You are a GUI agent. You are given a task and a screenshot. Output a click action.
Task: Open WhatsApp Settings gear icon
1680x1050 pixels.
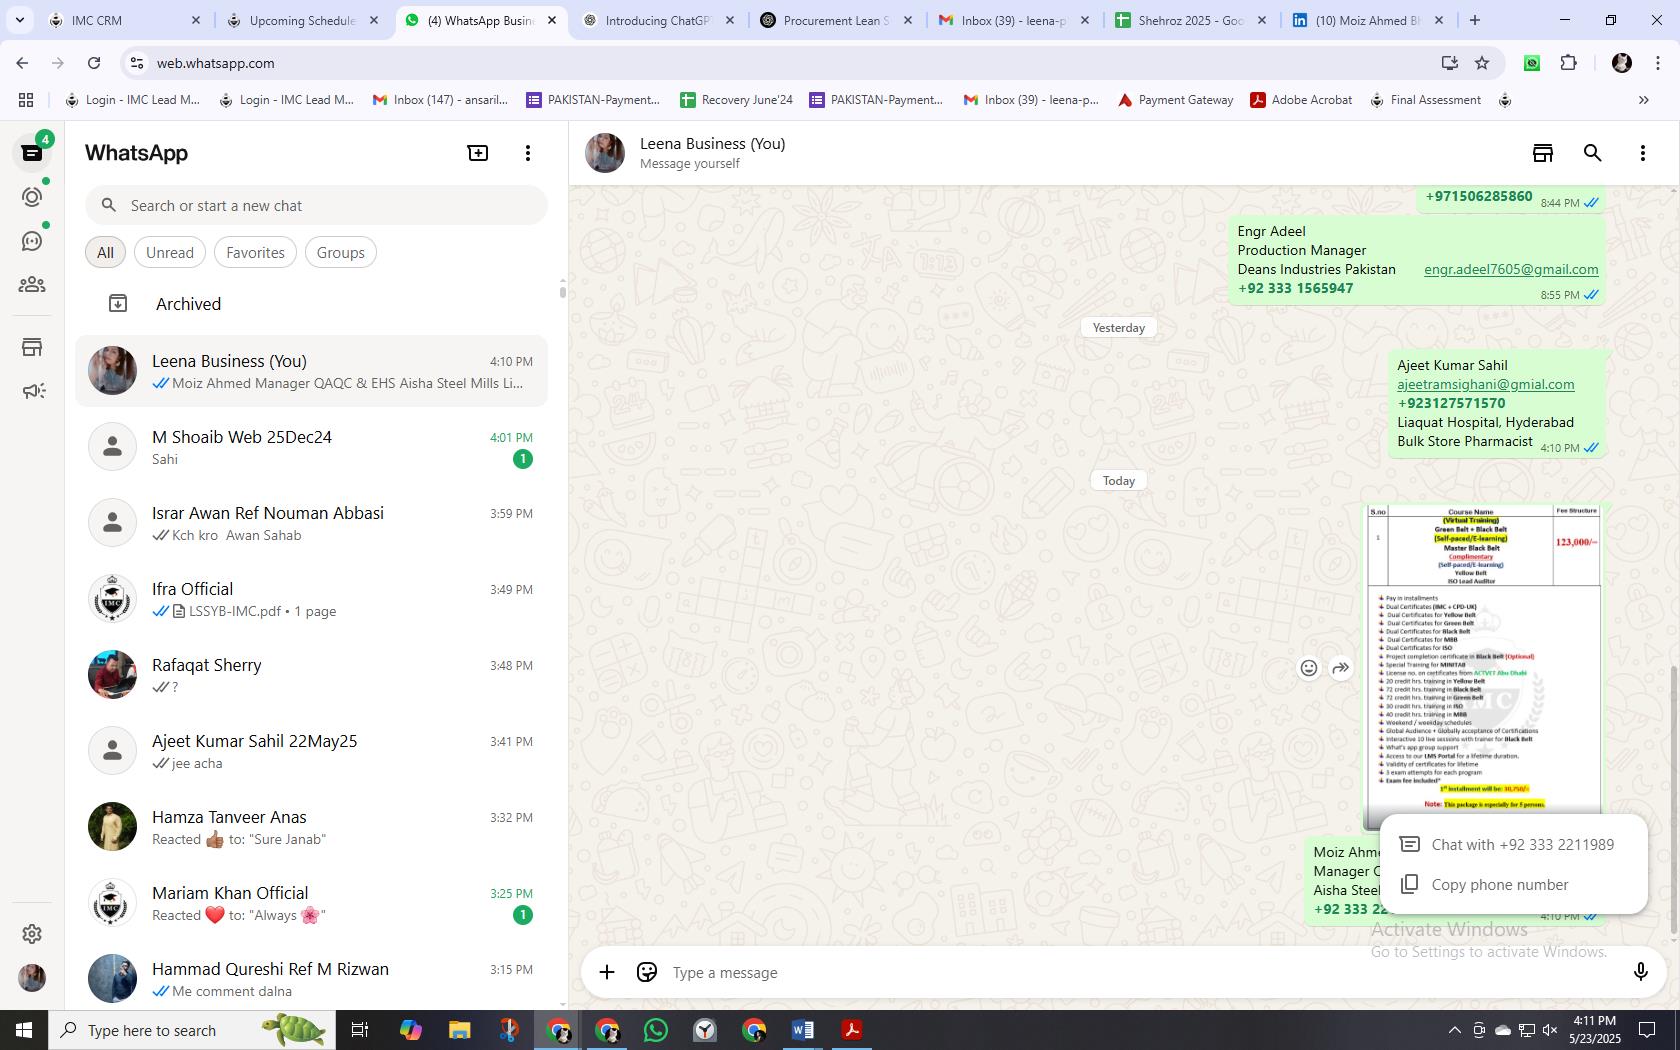[32, 933]
